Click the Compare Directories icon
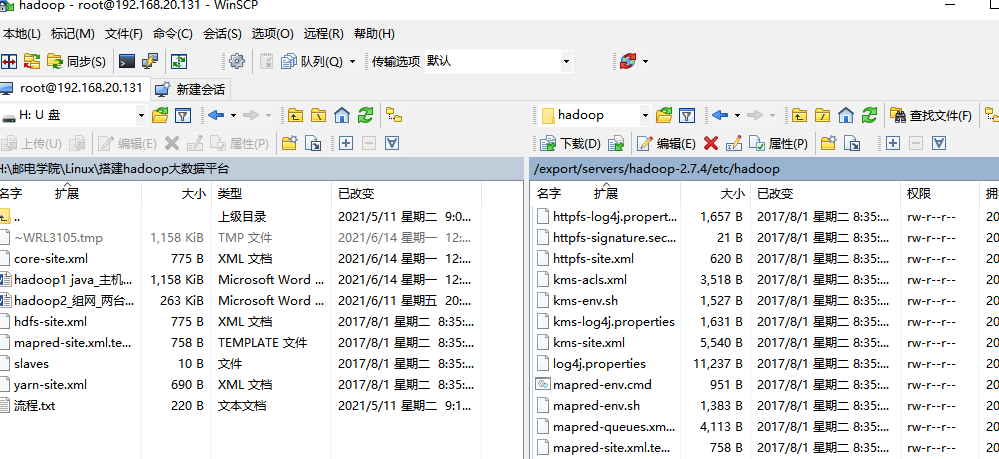This screenshot has height=459, width=999. [x=8, y=61]
